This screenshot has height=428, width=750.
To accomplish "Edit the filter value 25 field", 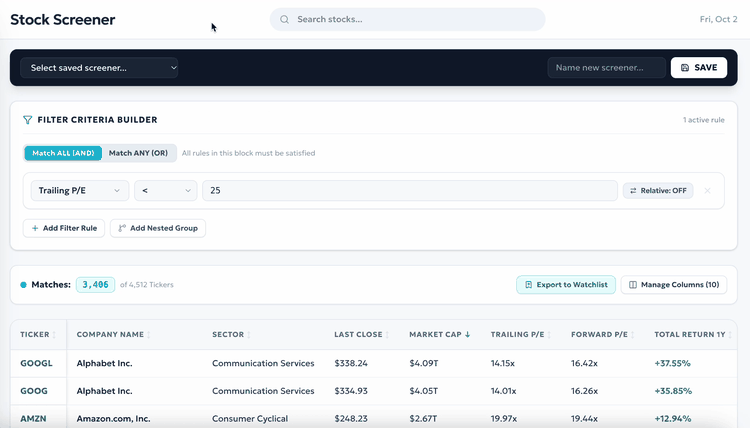I will (x=410, y=191).
